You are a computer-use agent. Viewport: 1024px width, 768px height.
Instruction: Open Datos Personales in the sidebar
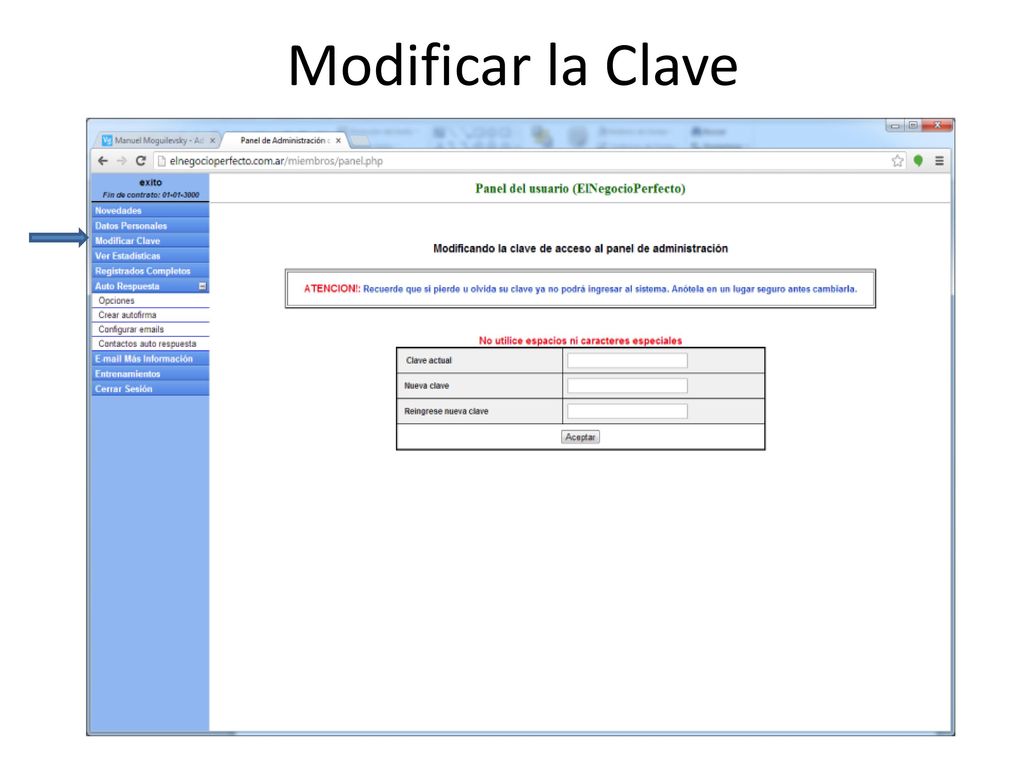pos(150,225)
